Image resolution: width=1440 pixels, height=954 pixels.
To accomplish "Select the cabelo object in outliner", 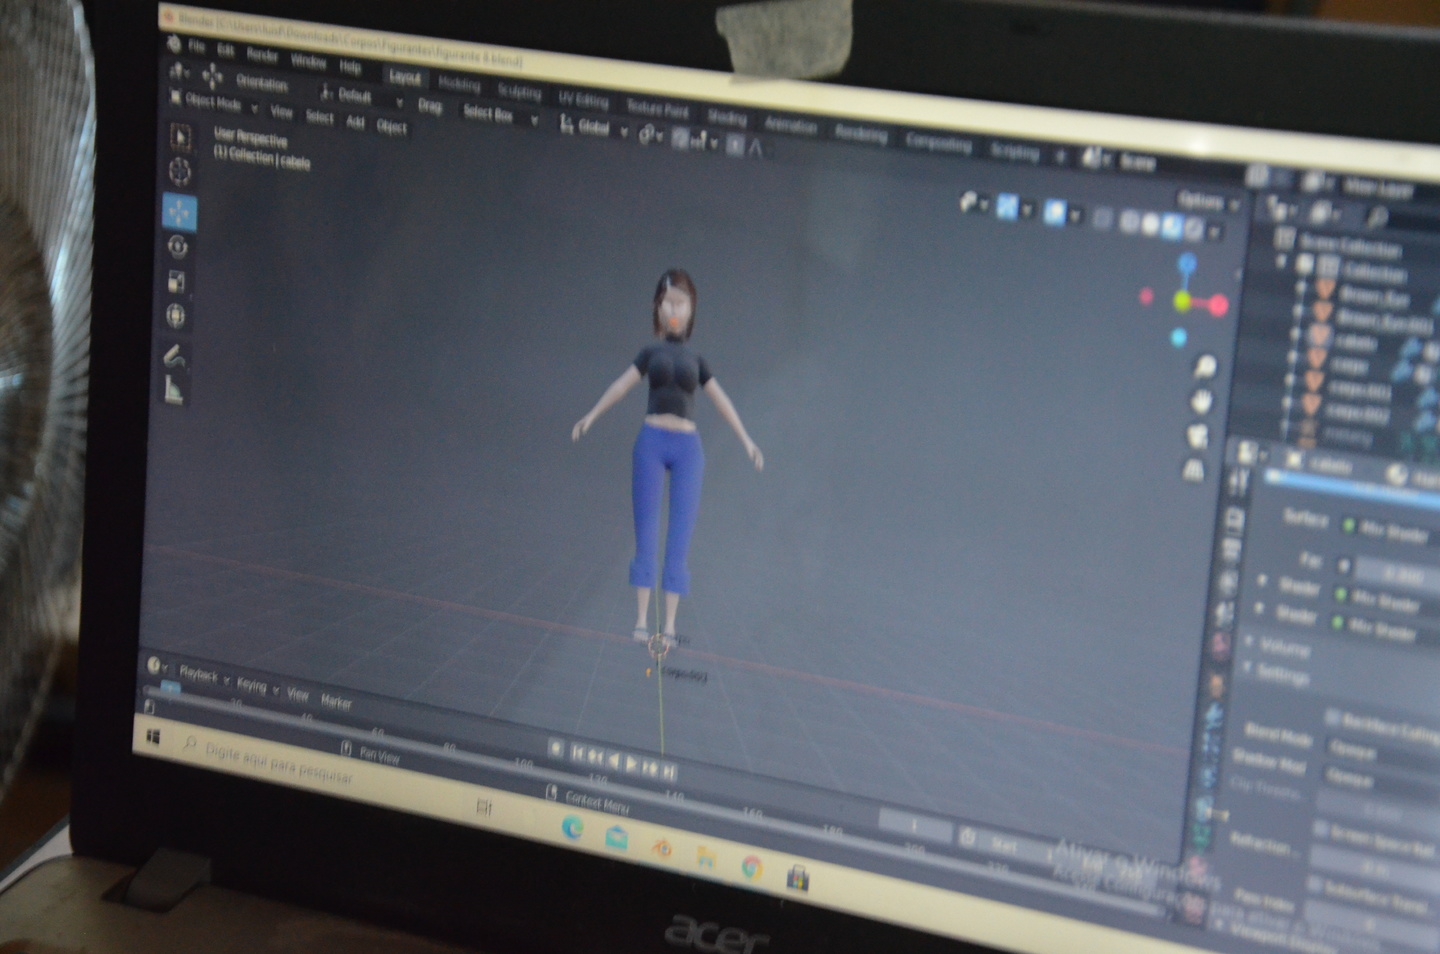I will tap(1356, 342).
